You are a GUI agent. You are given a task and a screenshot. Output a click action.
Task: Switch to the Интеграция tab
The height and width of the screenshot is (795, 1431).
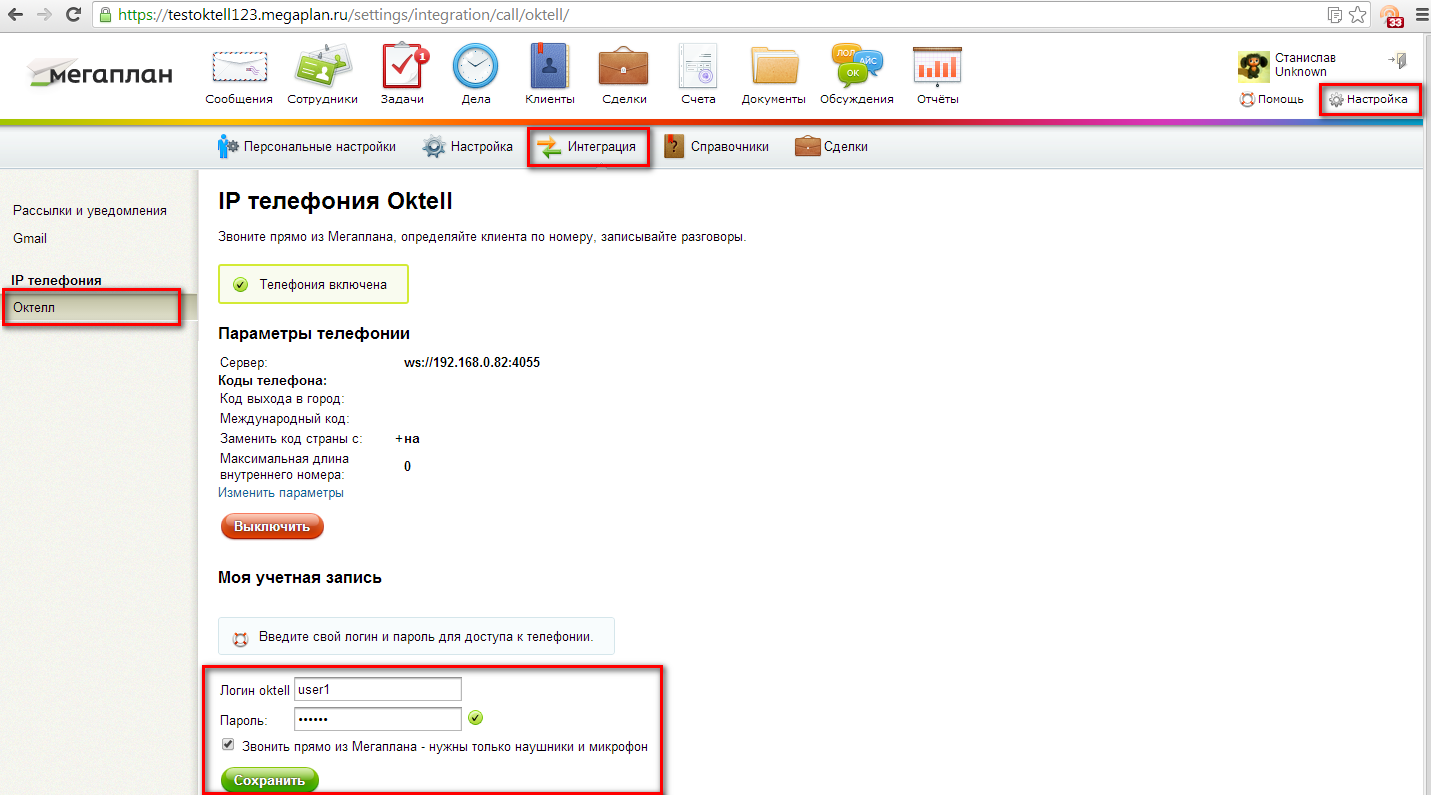588,147
